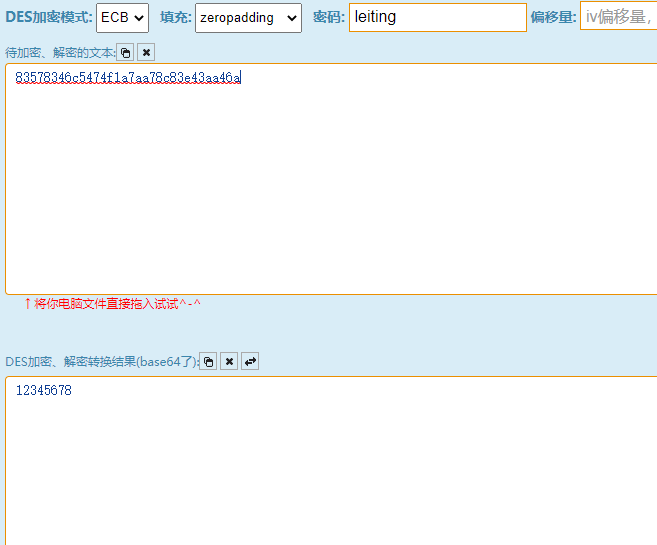
Task: Focus the iv偏移量 offset input field
Action: [x=618, y=16]
